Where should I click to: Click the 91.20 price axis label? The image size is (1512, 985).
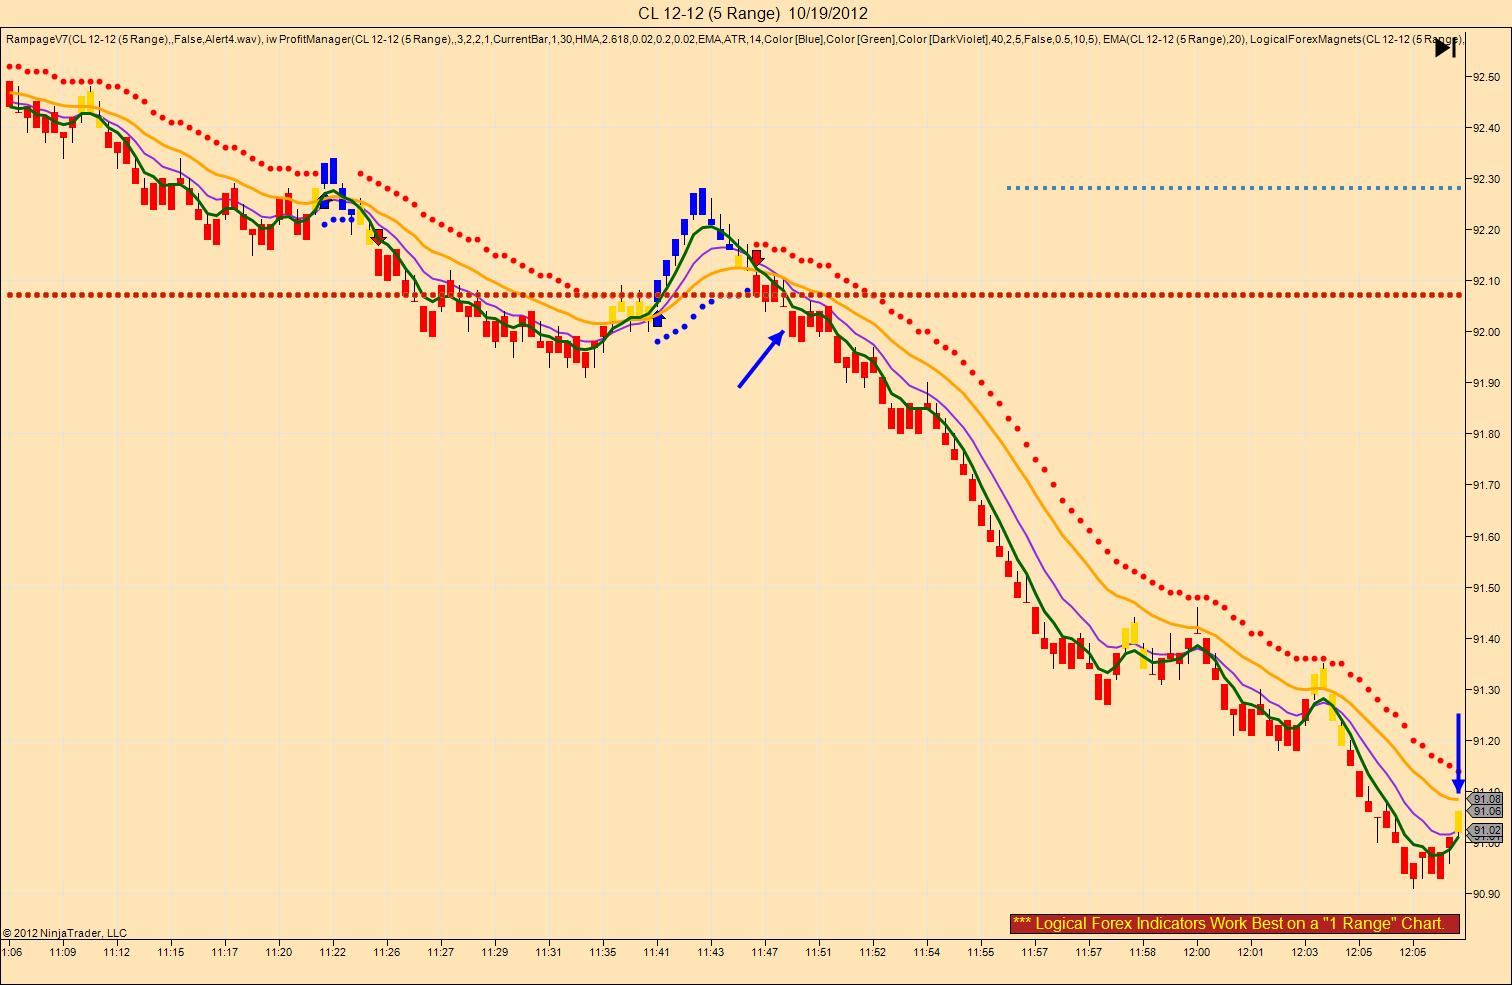coord(1486,741)
